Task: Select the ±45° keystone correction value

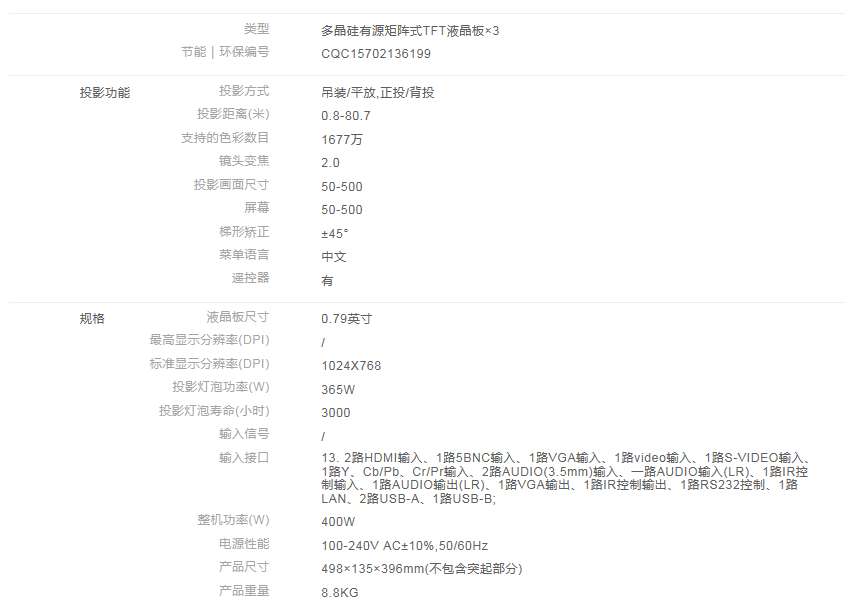Action: coord(335,234)
